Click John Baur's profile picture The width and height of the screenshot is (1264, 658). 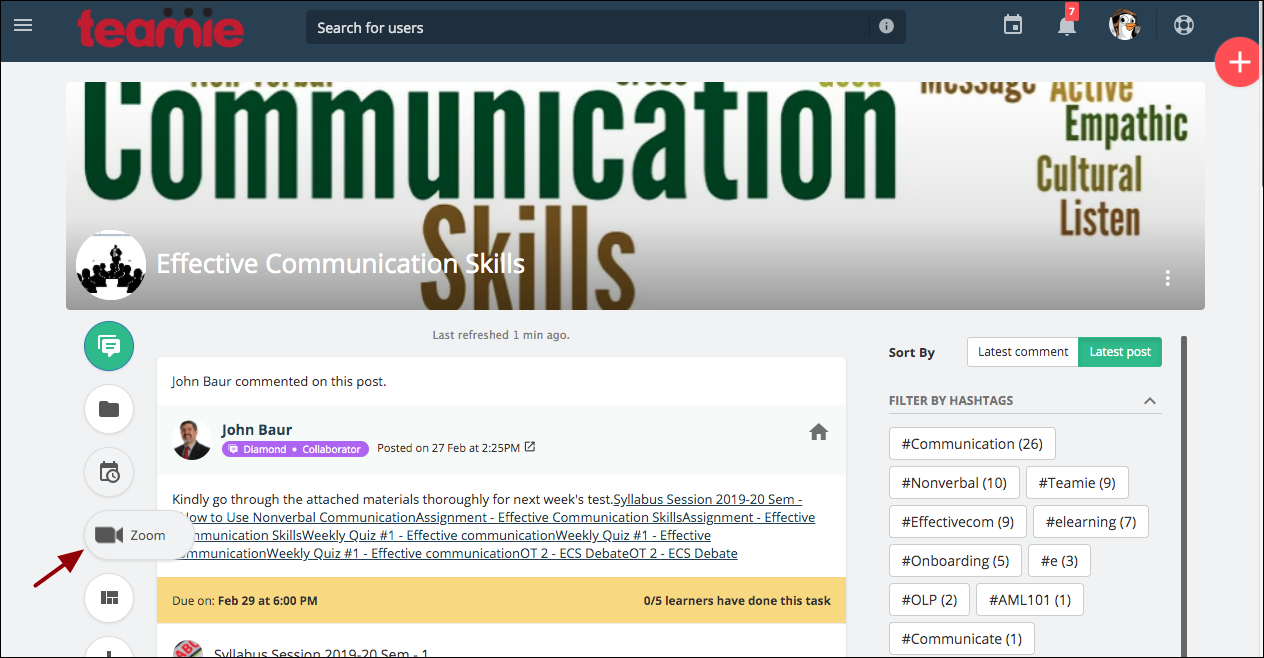(x=192, y=440)
